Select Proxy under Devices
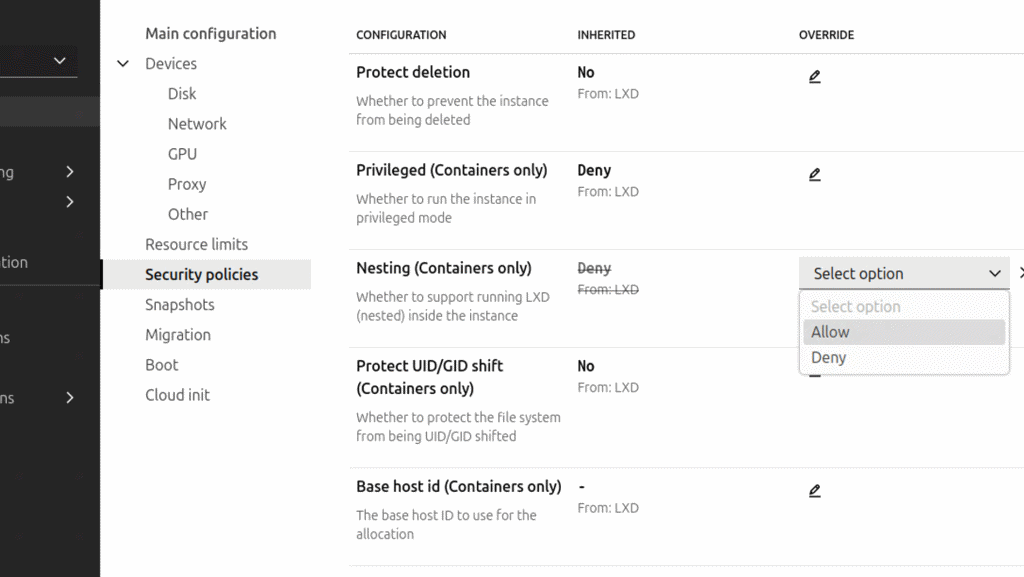1024x577 pixels. click(x=187, y=184)
